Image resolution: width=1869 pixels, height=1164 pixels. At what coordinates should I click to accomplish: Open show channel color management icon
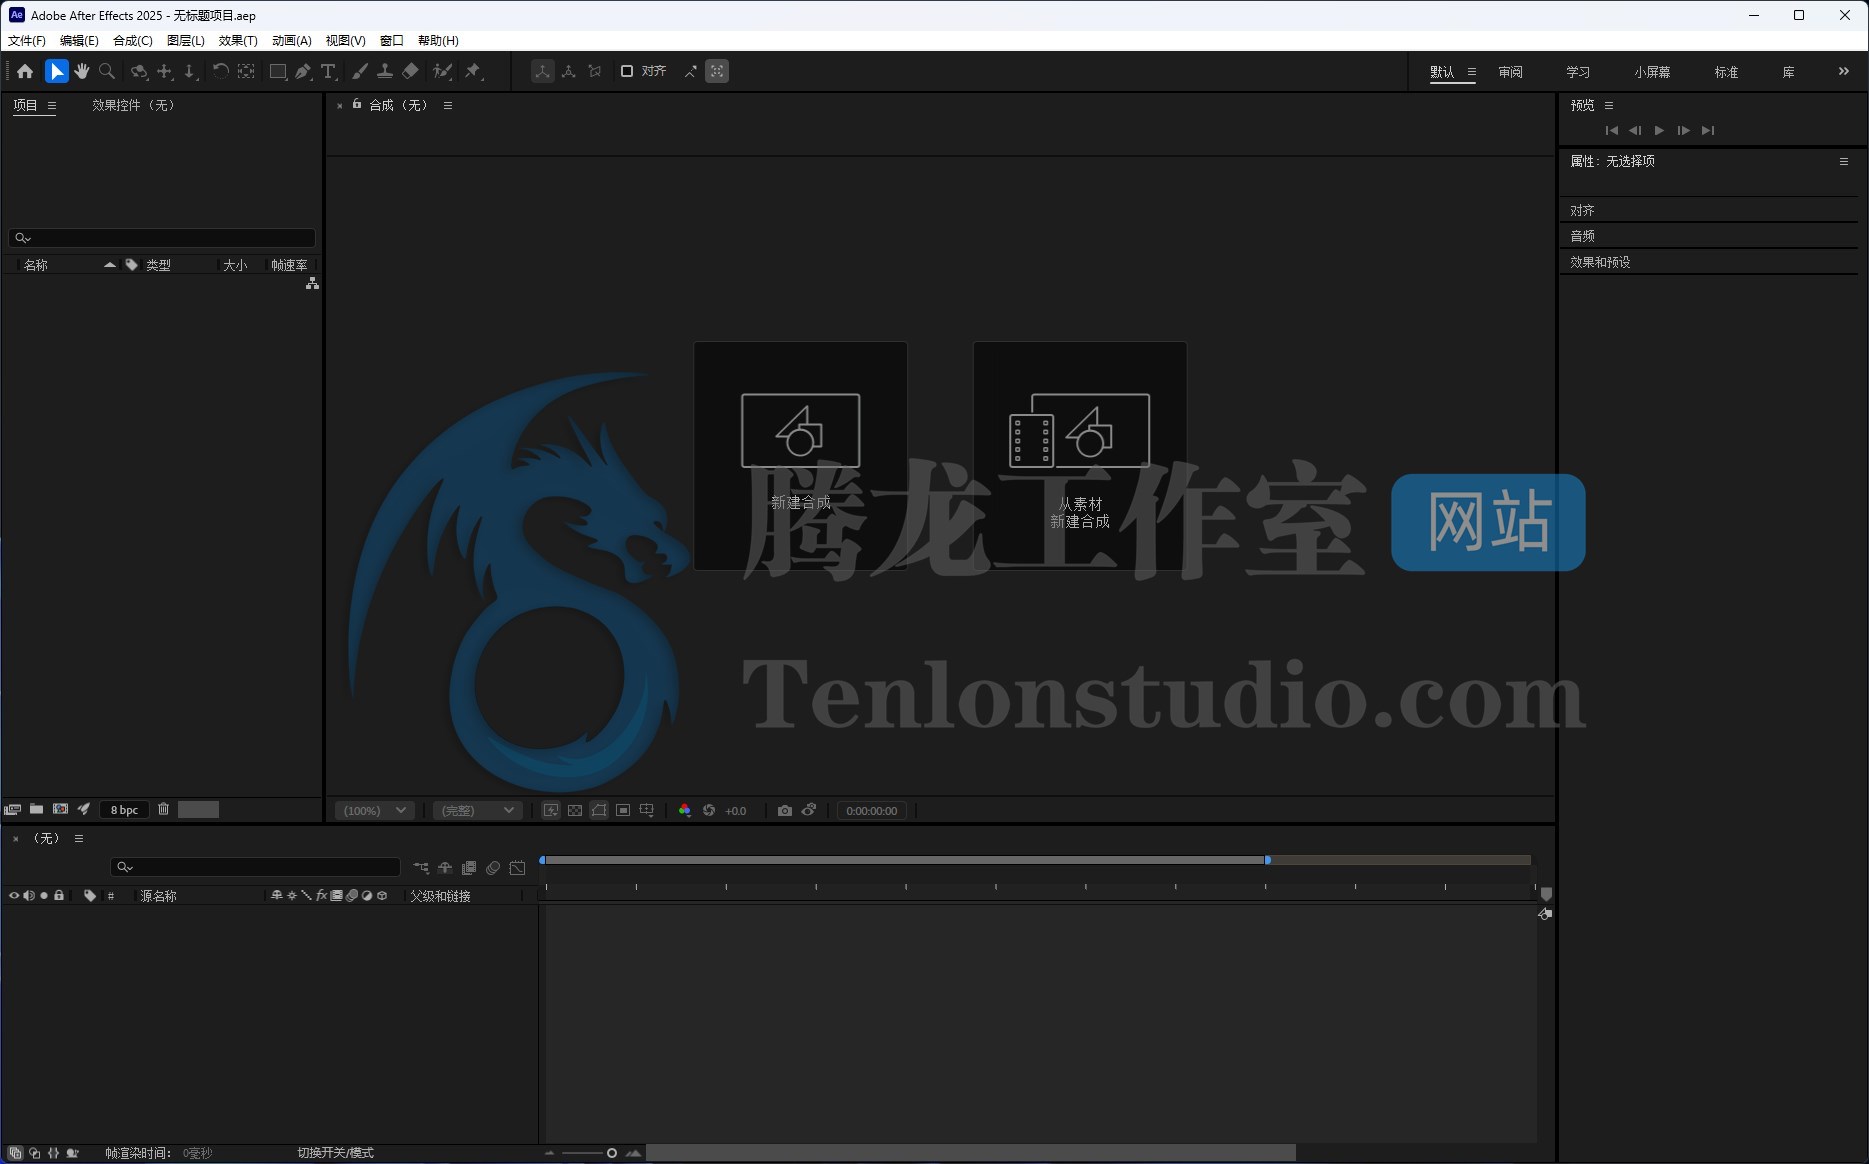point(685,810)
